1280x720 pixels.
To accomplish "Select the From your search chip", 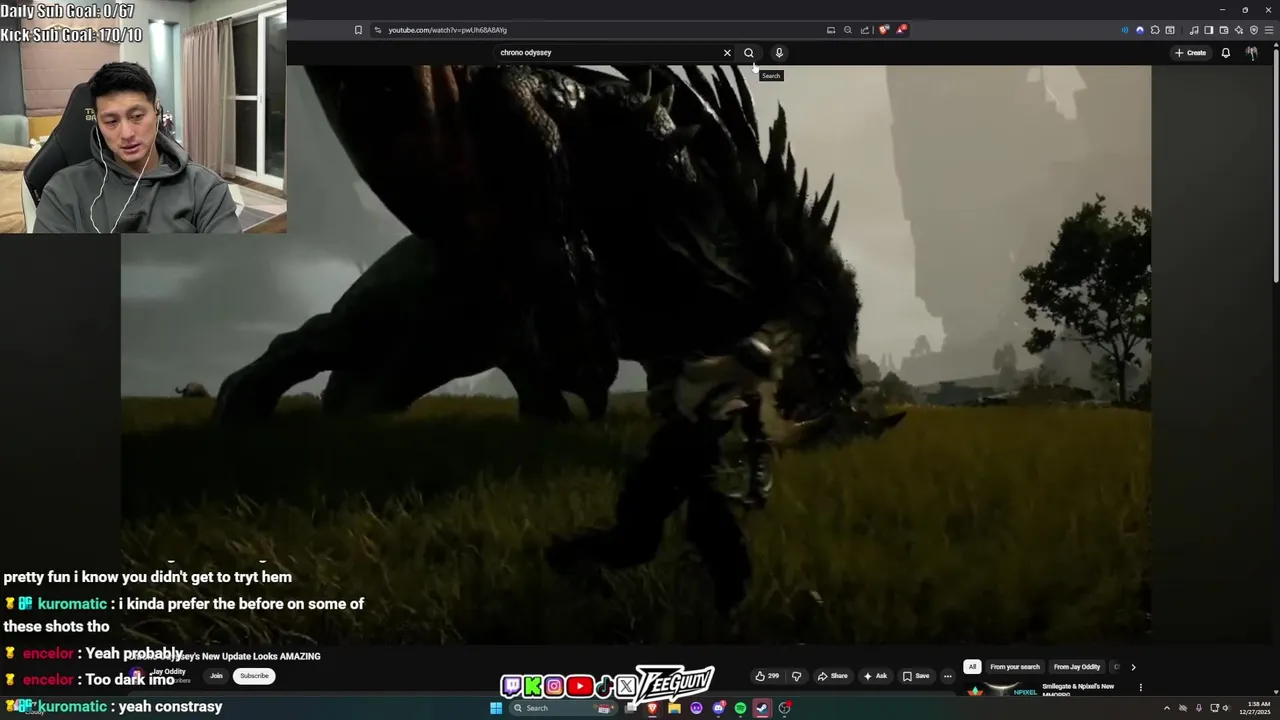I will [1015, 667].
